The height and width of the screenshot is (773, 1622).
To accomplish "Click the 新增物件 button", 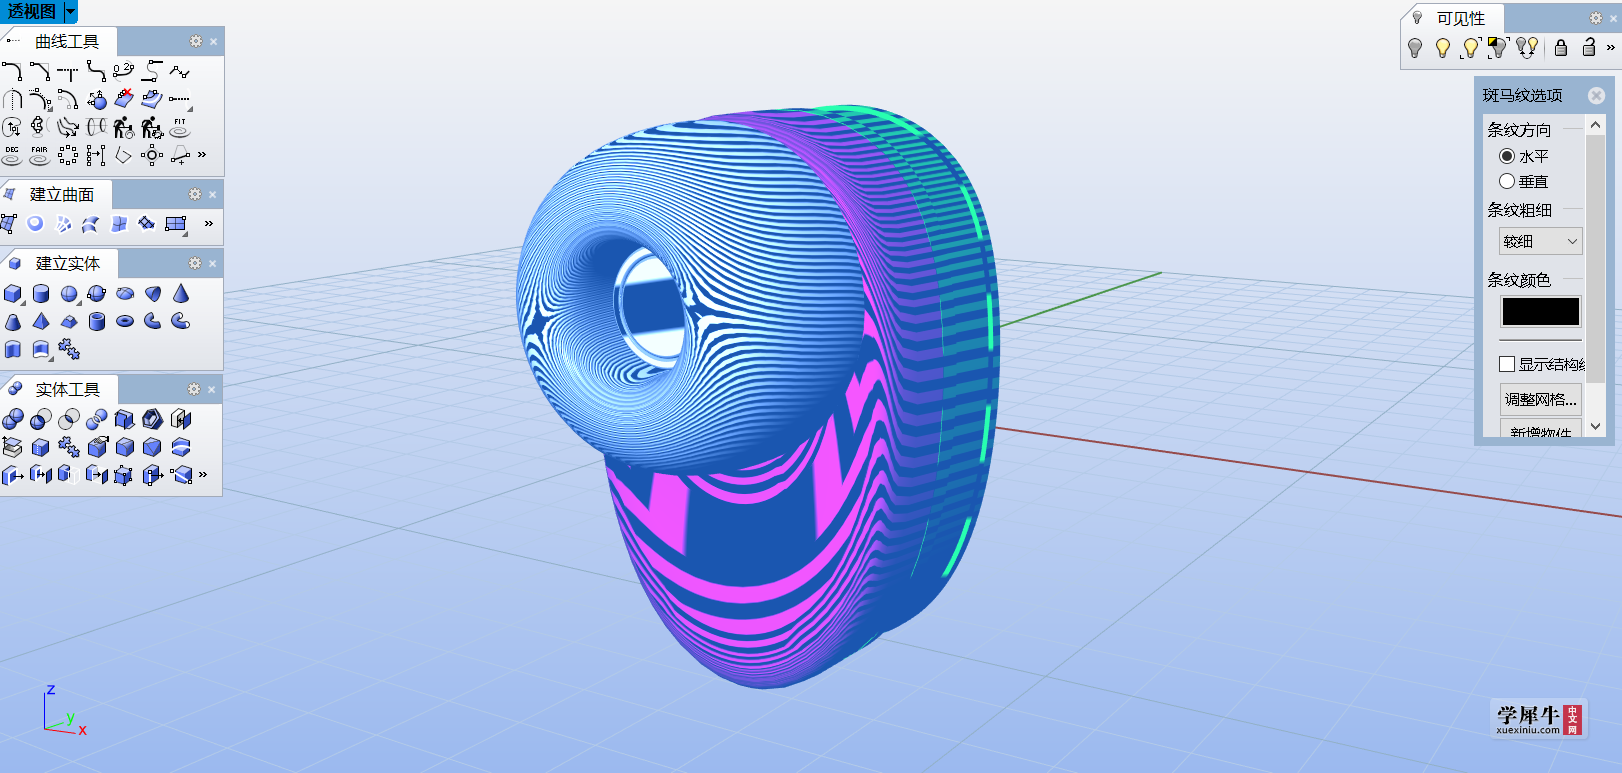I will click(1540, 431).
